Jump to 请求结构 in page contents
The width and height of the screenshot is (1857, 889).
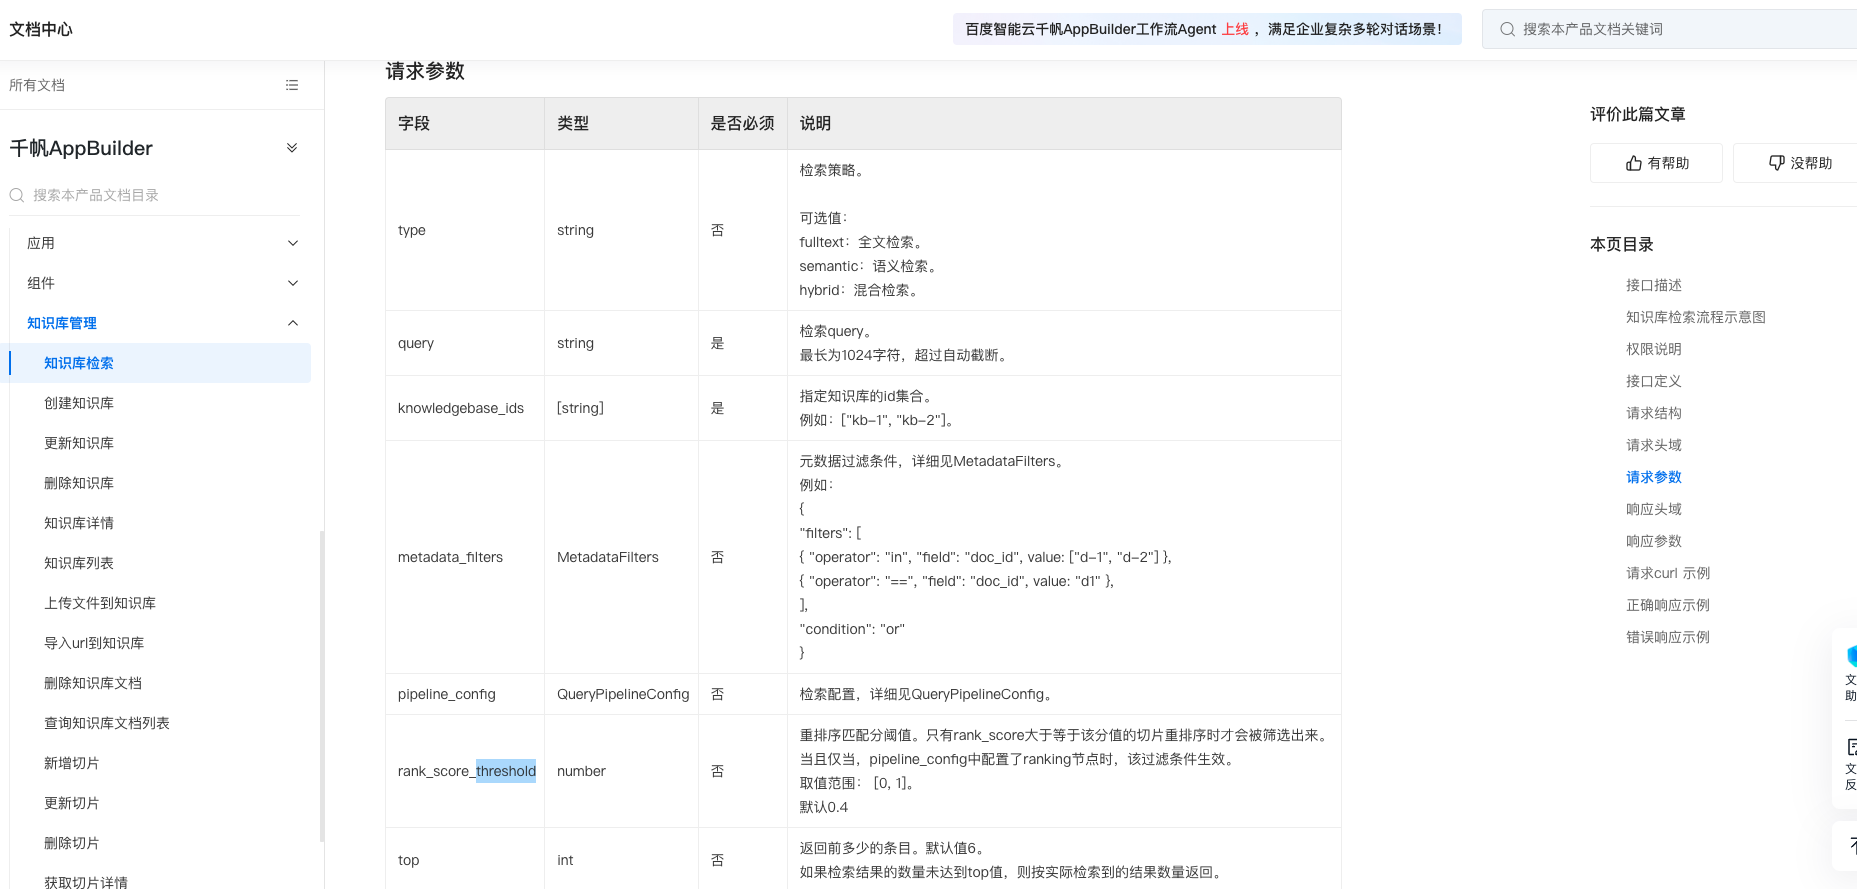pos(1654,413)
